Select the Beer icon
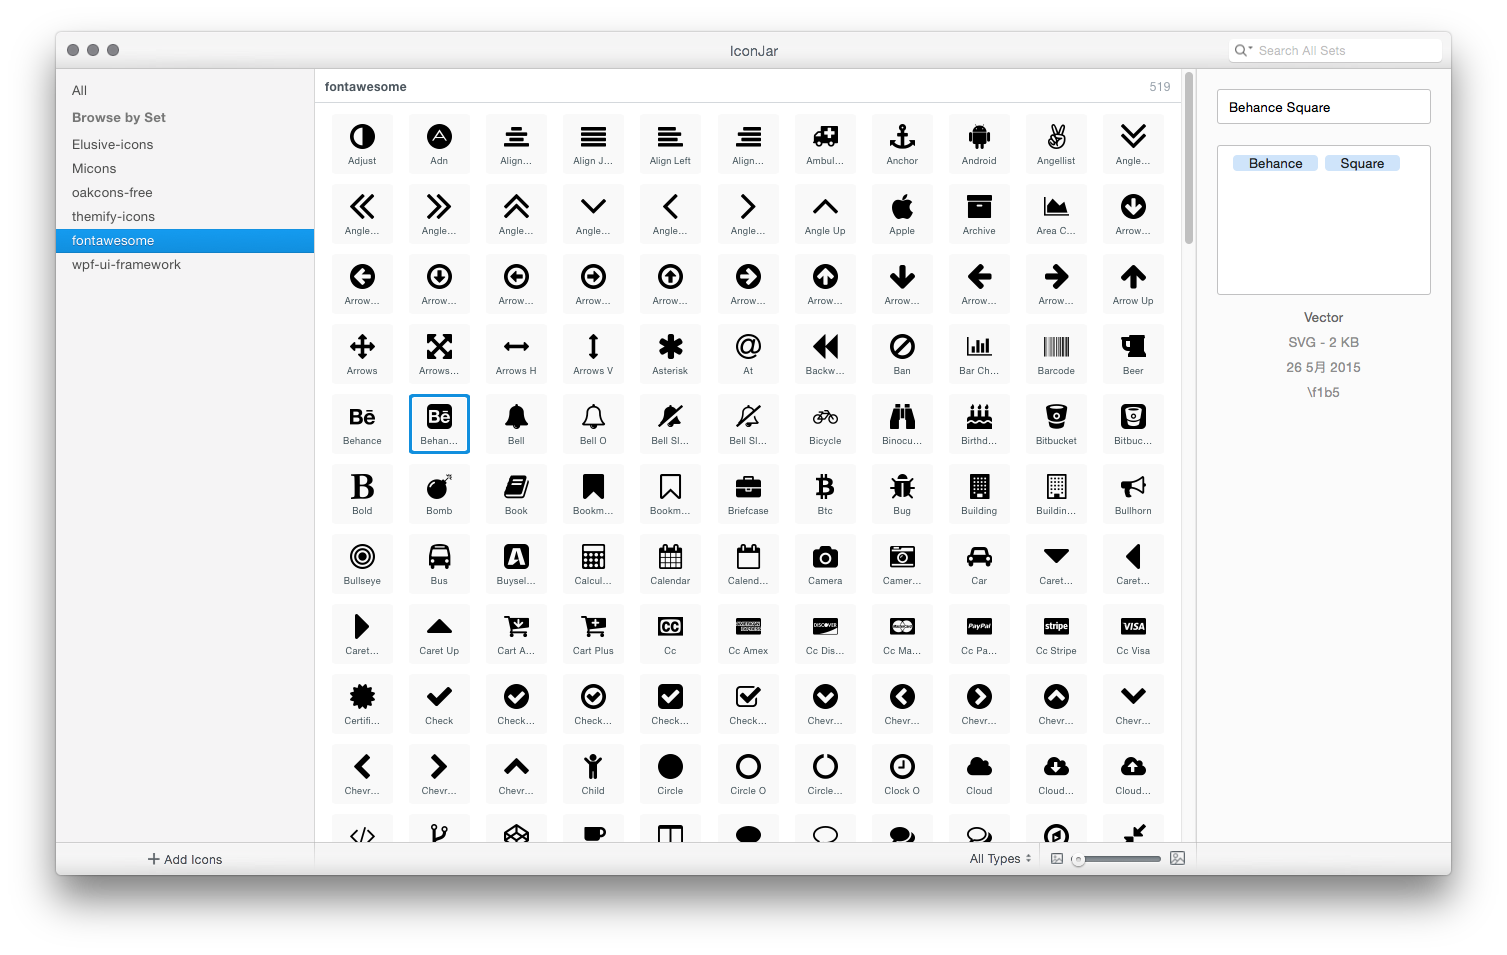 (x=1133, y=353)
